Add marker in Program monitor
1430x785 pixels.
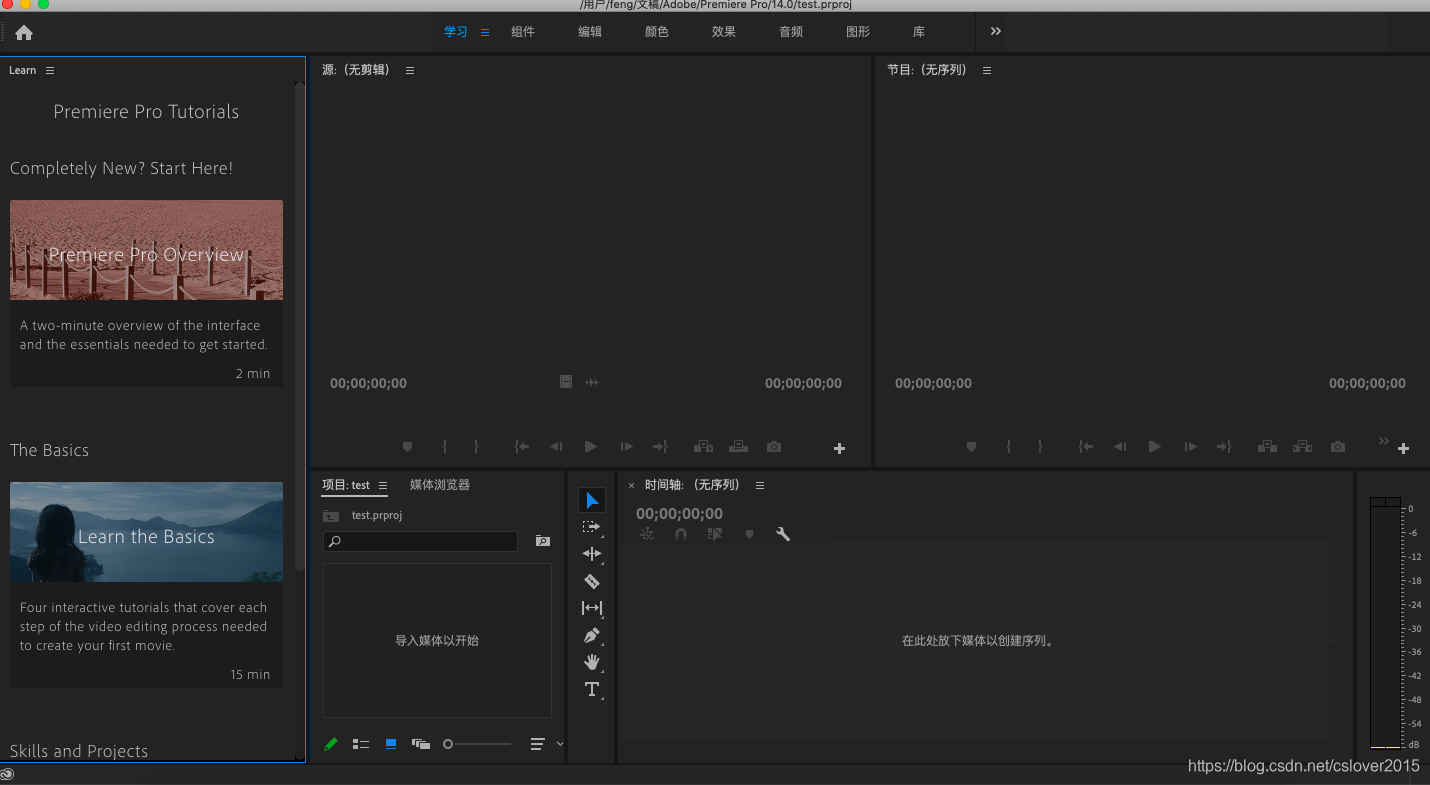[x=971, y=447]
